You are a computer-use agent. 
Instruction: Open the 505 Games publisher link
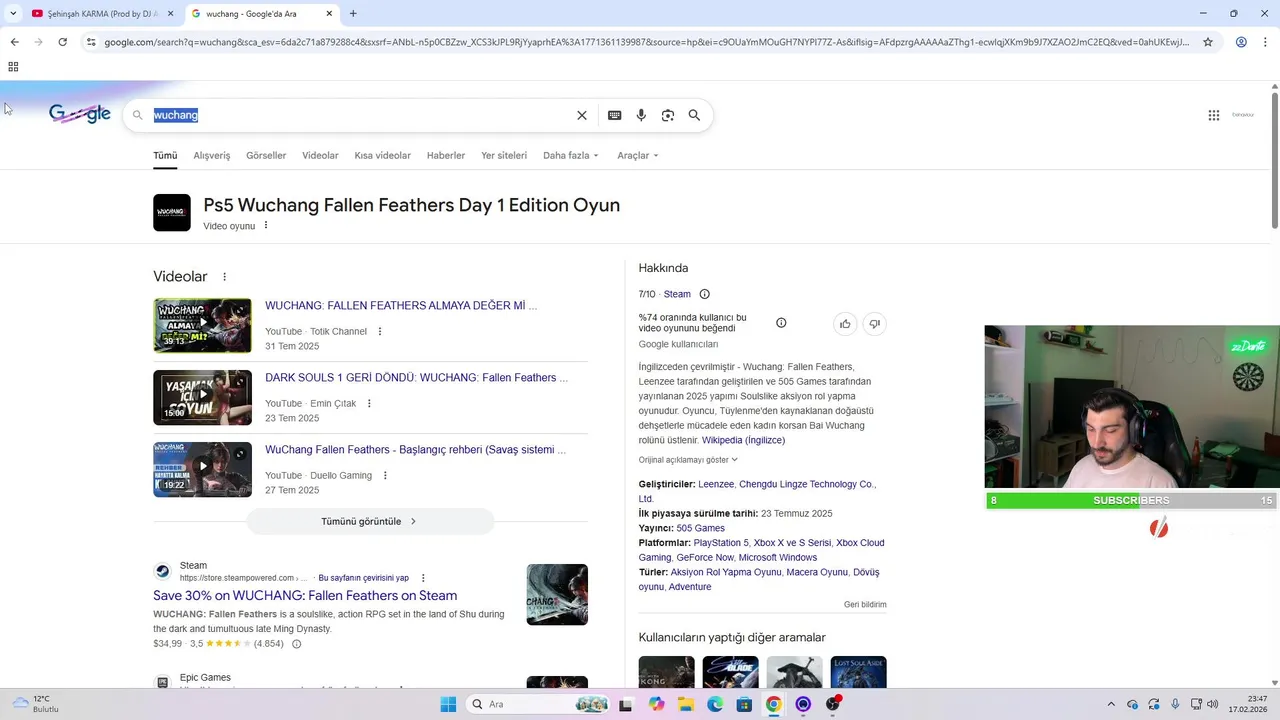(x=700, y=528)
